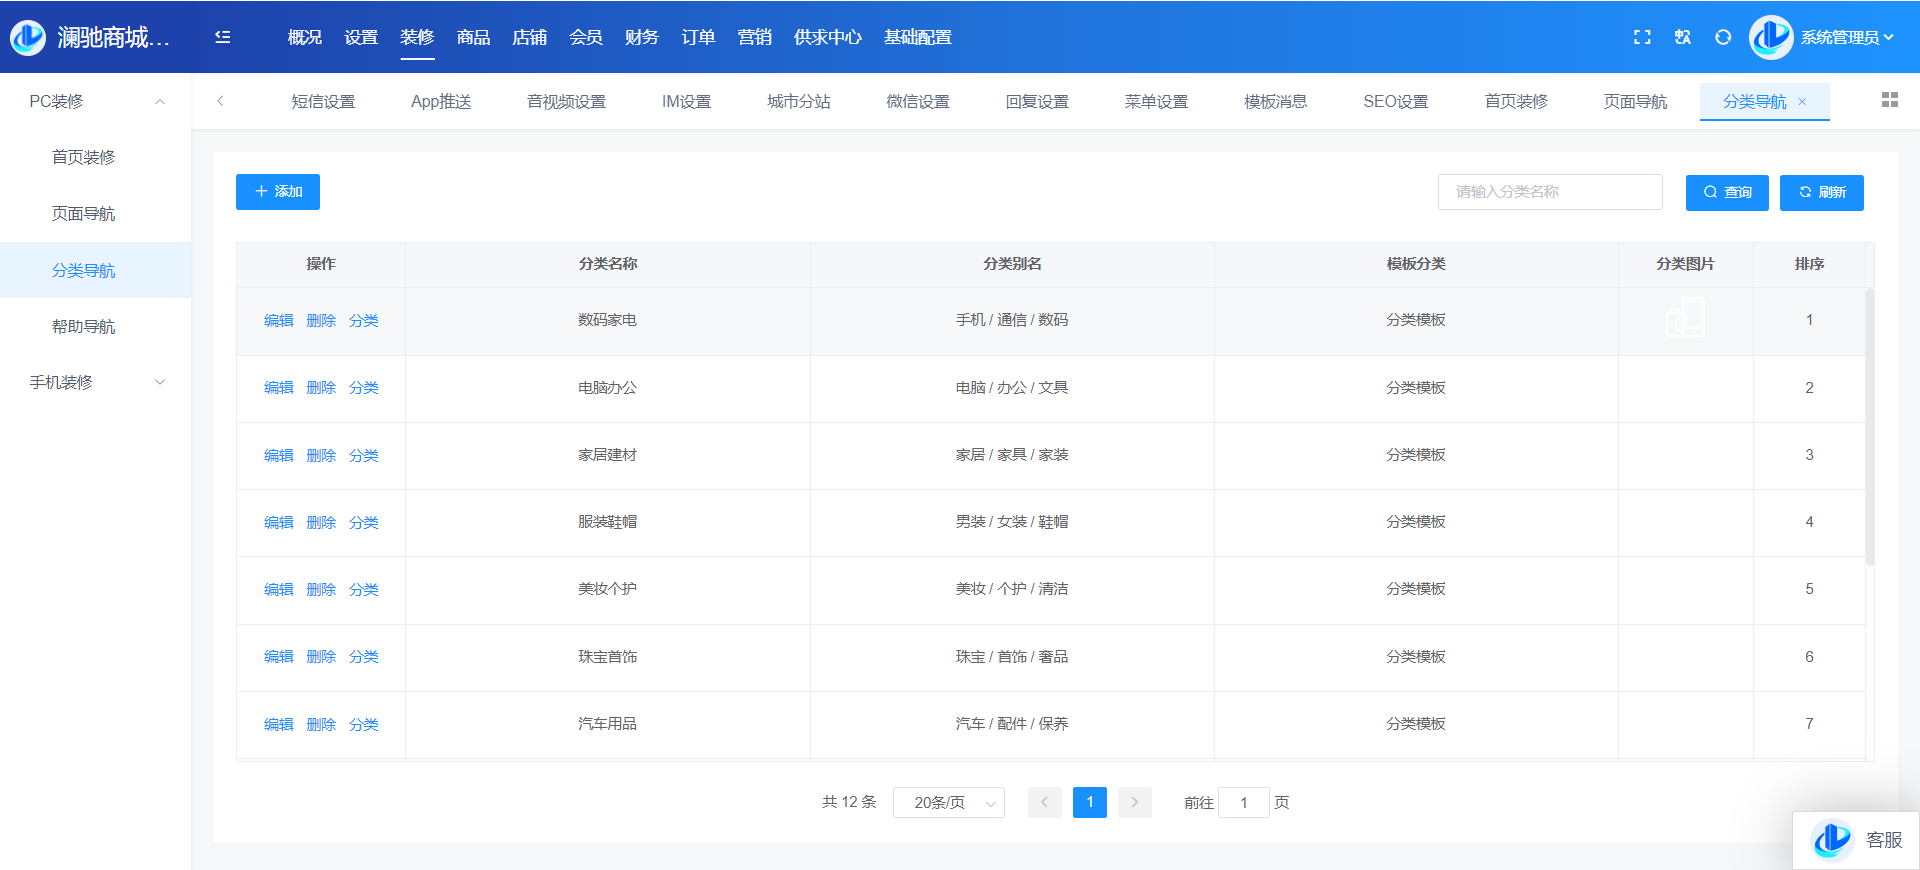Open the 20条/页 page size dropdown
1920x870 pixels.
click(948, 802)
